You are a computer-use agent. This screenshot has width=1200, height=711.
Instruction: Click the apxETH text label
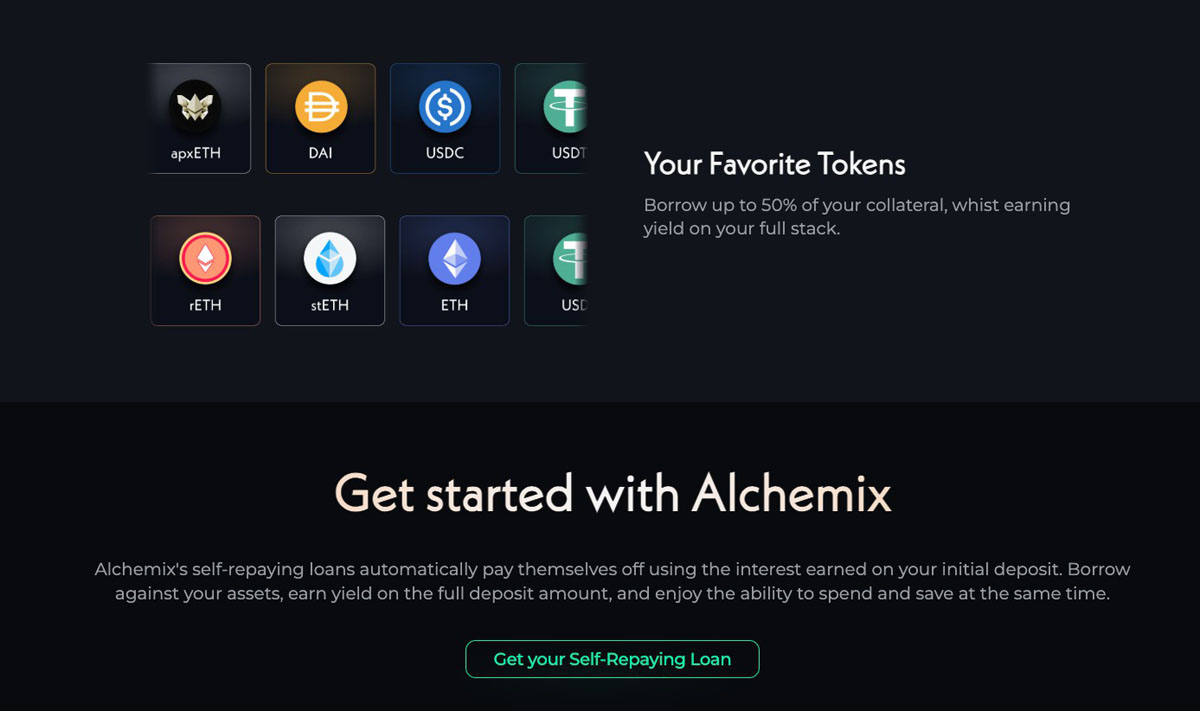point(196,154)
